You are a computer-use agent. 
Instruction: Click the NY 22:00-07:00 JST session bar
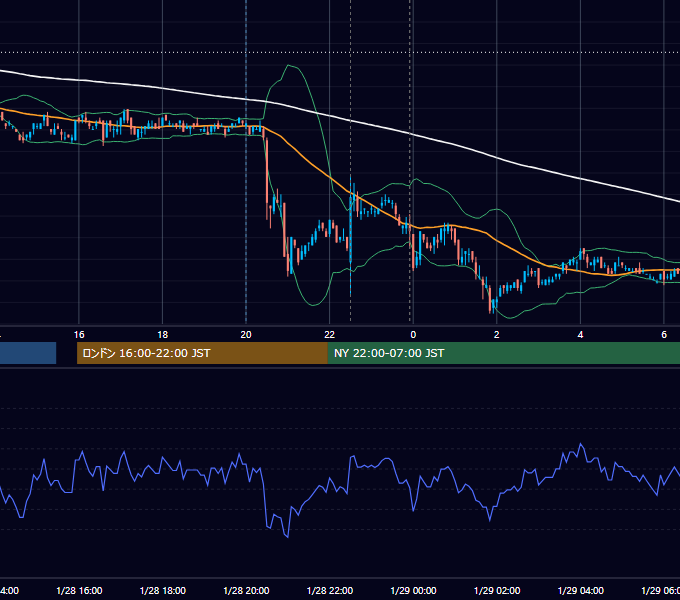click(x=503, y=353)
